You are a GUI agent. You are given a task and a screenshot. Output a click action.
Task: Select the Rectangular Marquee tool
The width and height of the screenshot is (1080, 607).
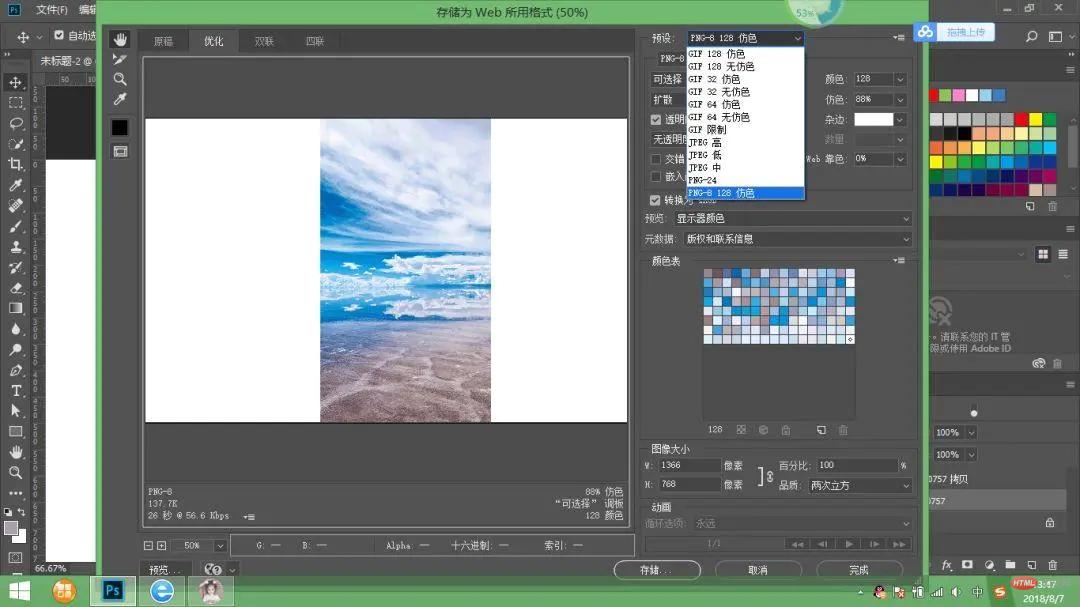coord(15,103)
